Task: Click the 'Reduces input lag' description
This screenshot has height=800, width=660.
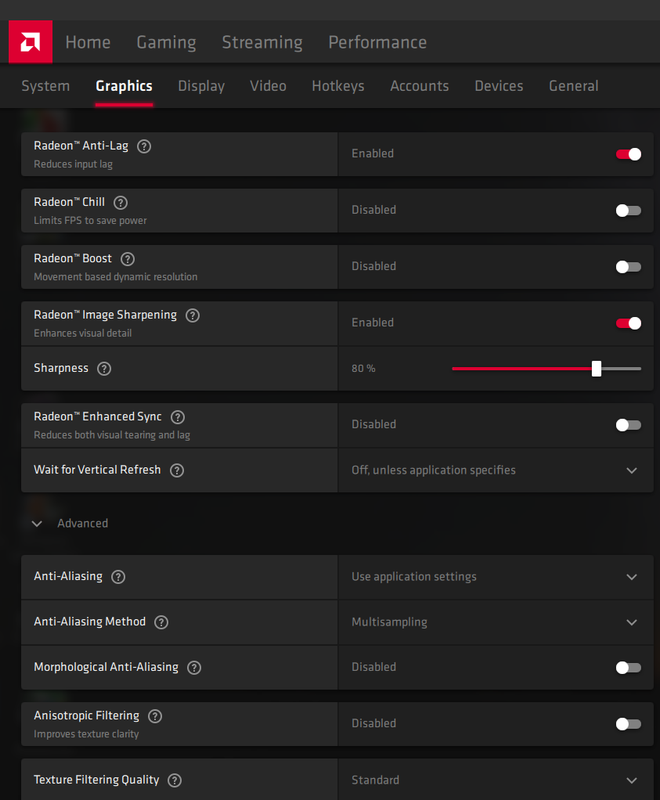Action: (x=73, y=164)
